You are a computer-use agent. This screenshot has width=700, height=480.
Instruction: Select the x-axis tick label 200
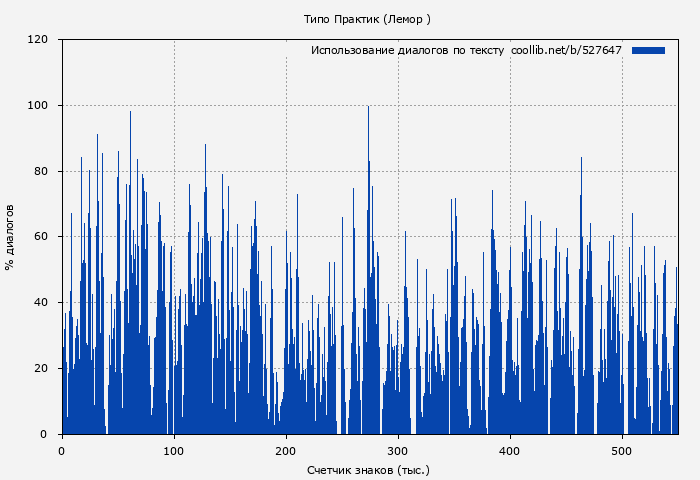pyautogui.click(x=286, y=450)
